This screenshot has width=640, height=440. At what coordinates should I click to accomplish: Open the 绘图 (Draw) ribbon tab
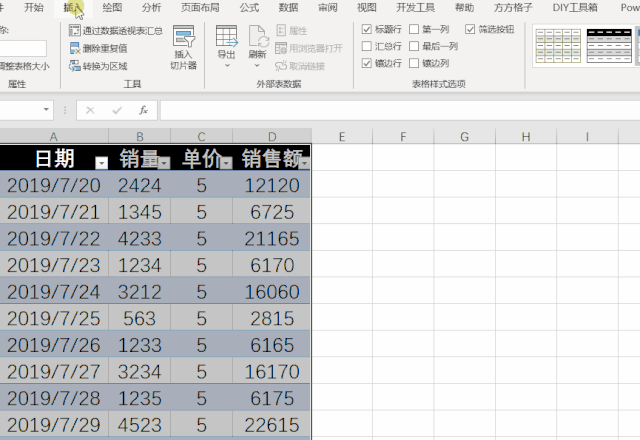(112, 7)
